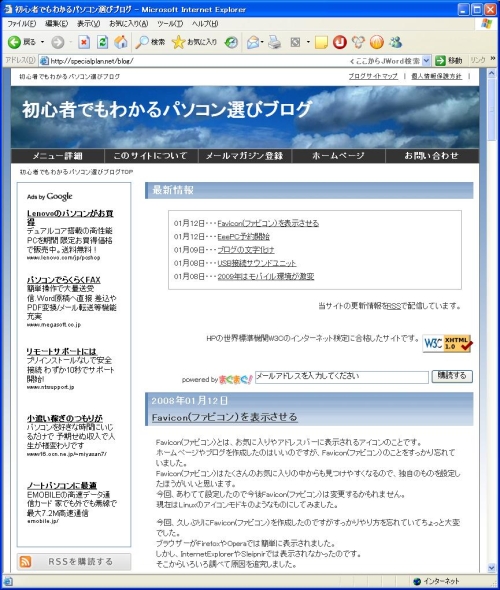Open the ブログの文字化け link

point(246,250)
